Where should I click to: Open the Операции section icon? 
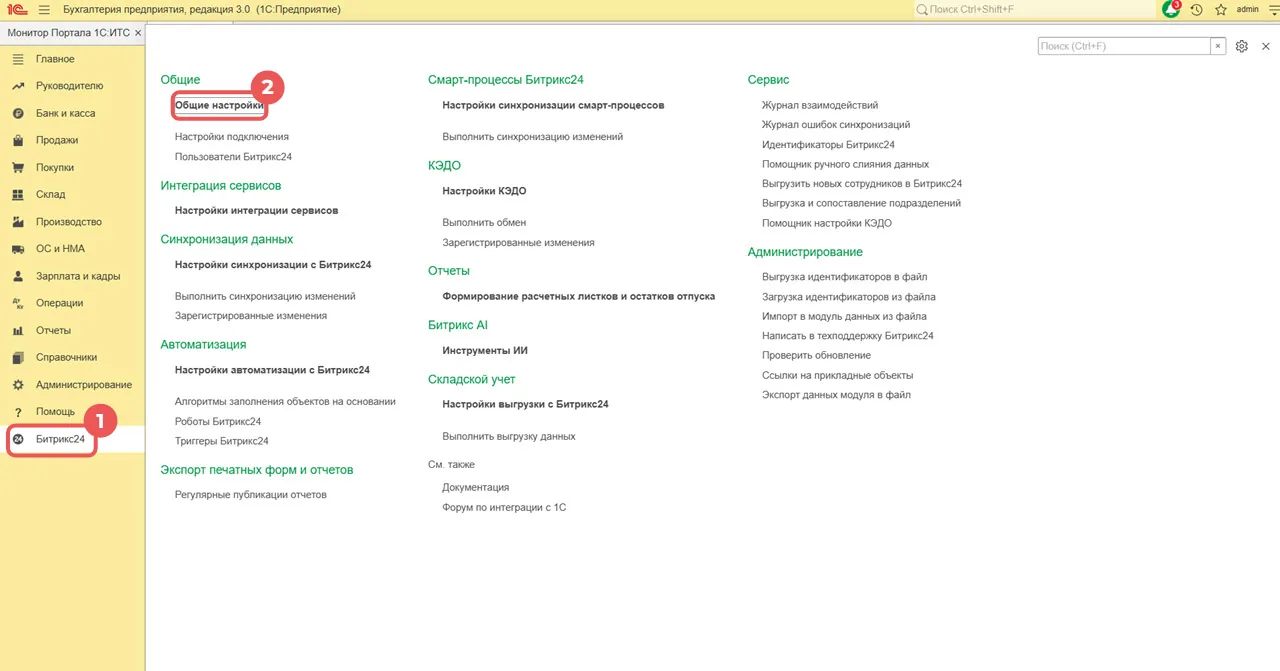[x=18, y=303]
